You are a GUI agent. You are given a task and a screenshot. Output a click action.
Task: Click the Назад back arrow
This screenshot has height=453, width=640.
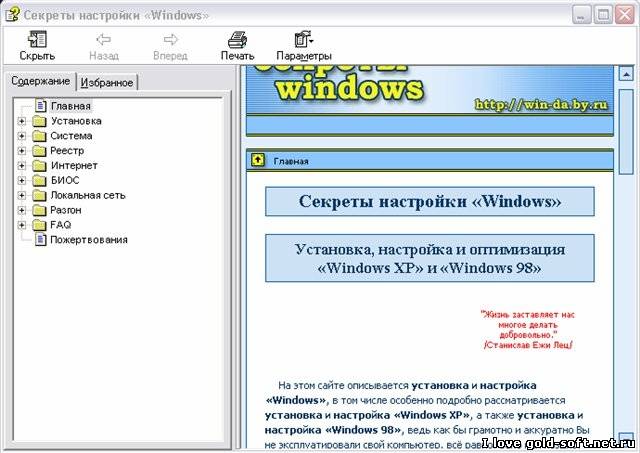[x=104, y=40]
